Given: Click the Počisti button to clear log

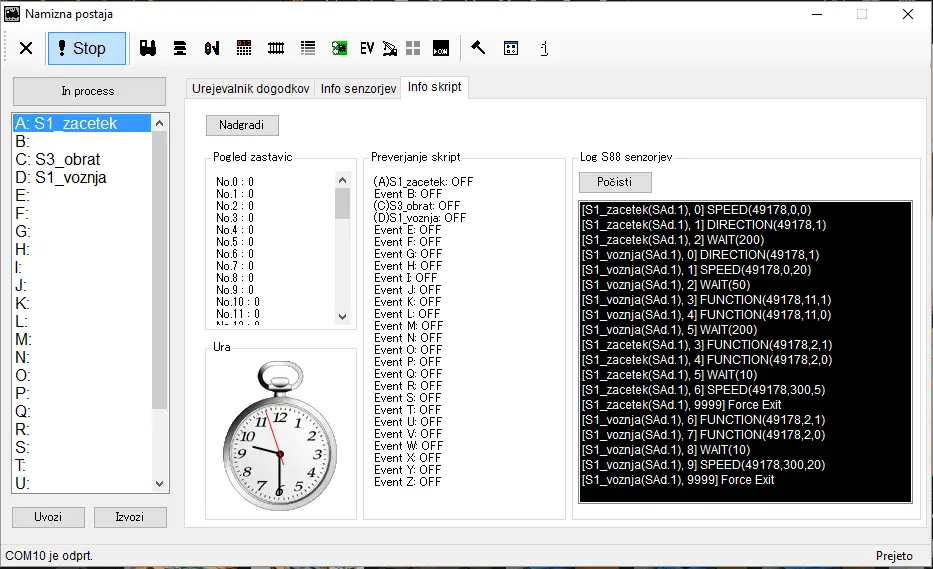Looking at the screenshot, I should (x=614, y=182).
